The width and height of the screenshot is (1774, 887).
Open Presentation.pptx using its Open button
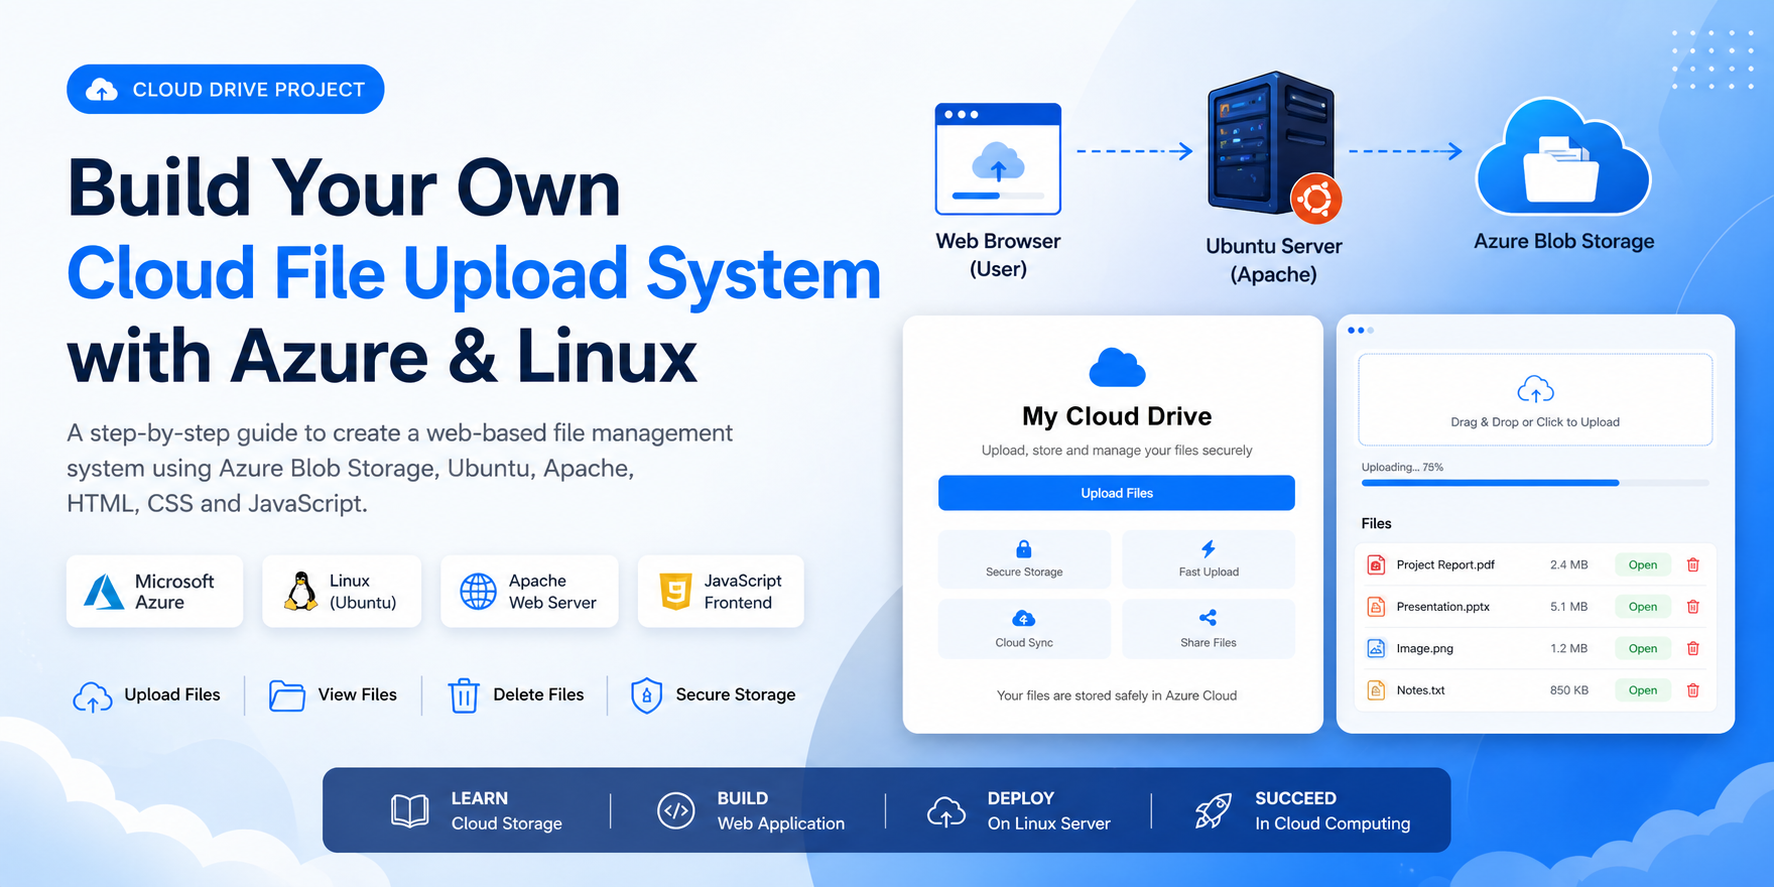coord(1642,607)
